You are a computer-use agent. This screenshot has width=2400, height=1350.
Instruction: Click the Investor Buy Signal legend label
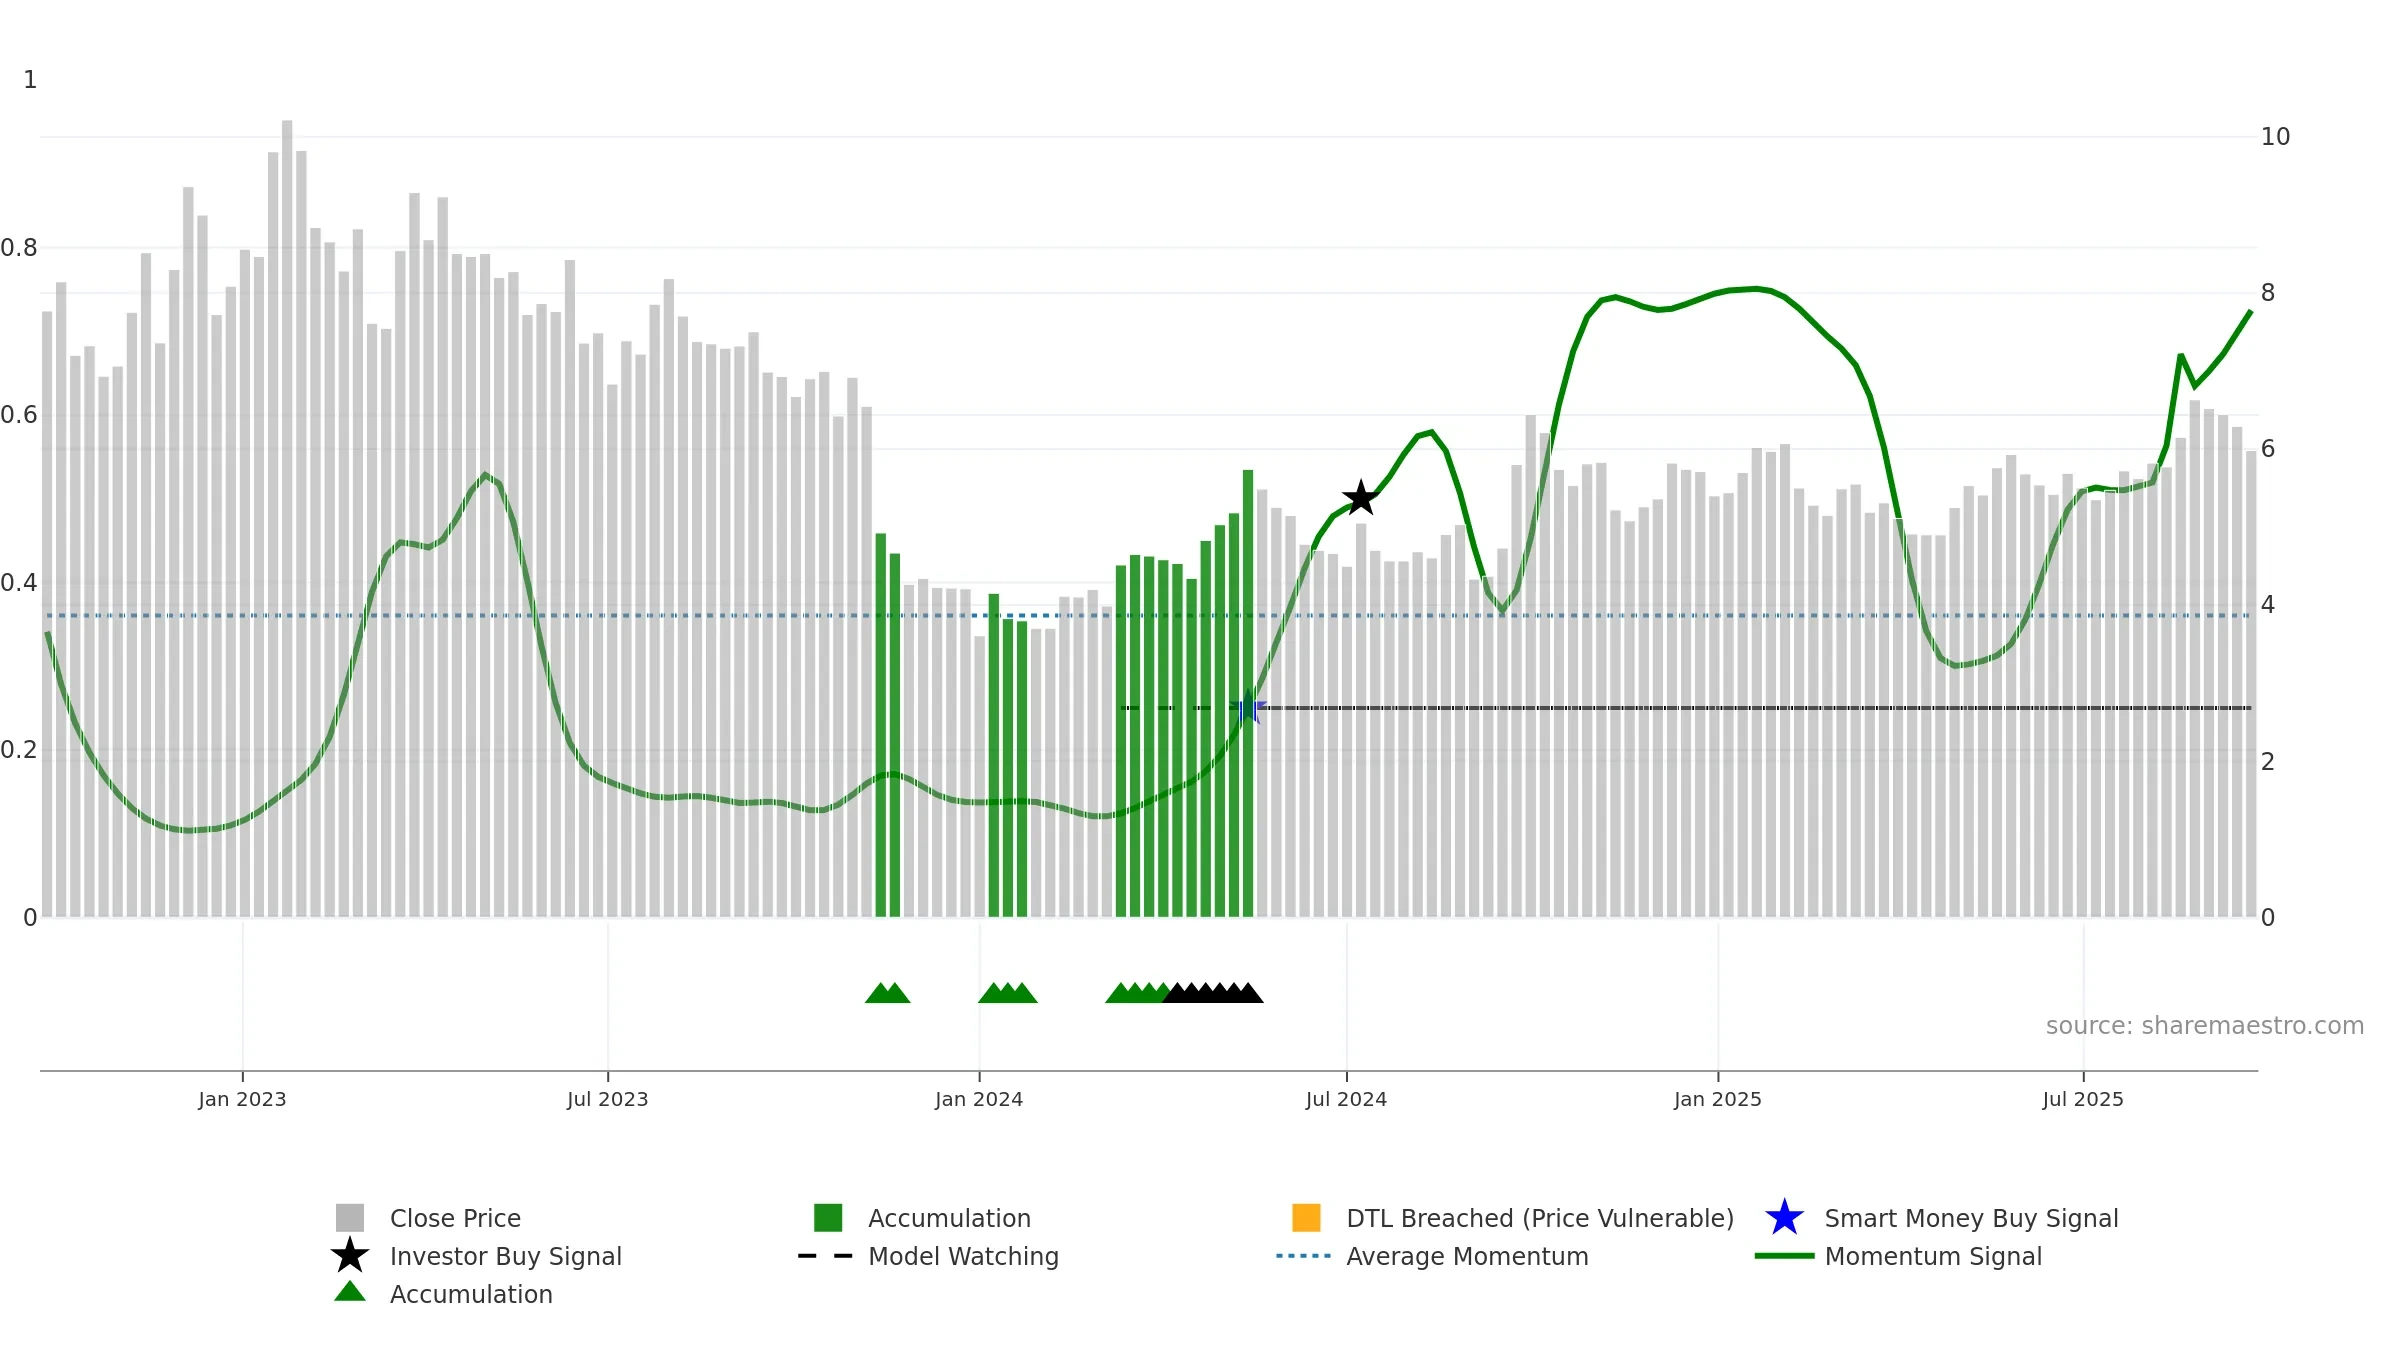[x=505, y=1256]
